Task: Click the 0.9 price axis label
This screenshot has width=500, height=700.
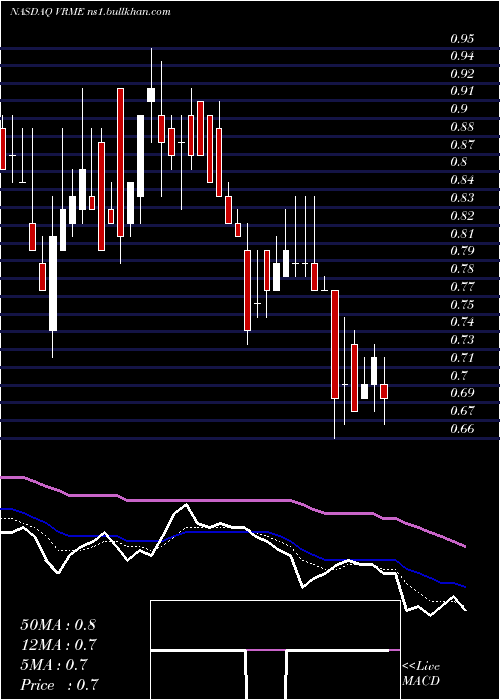Action: coord(458,109)
